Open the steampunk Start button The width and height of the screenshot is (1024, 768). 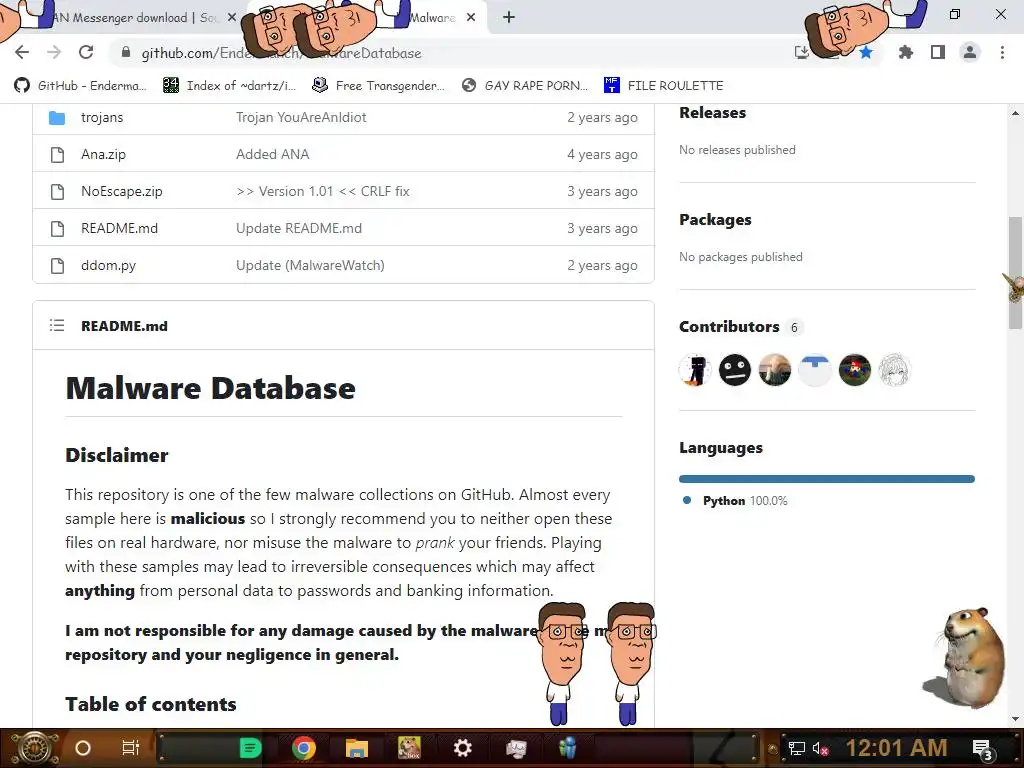33,748
